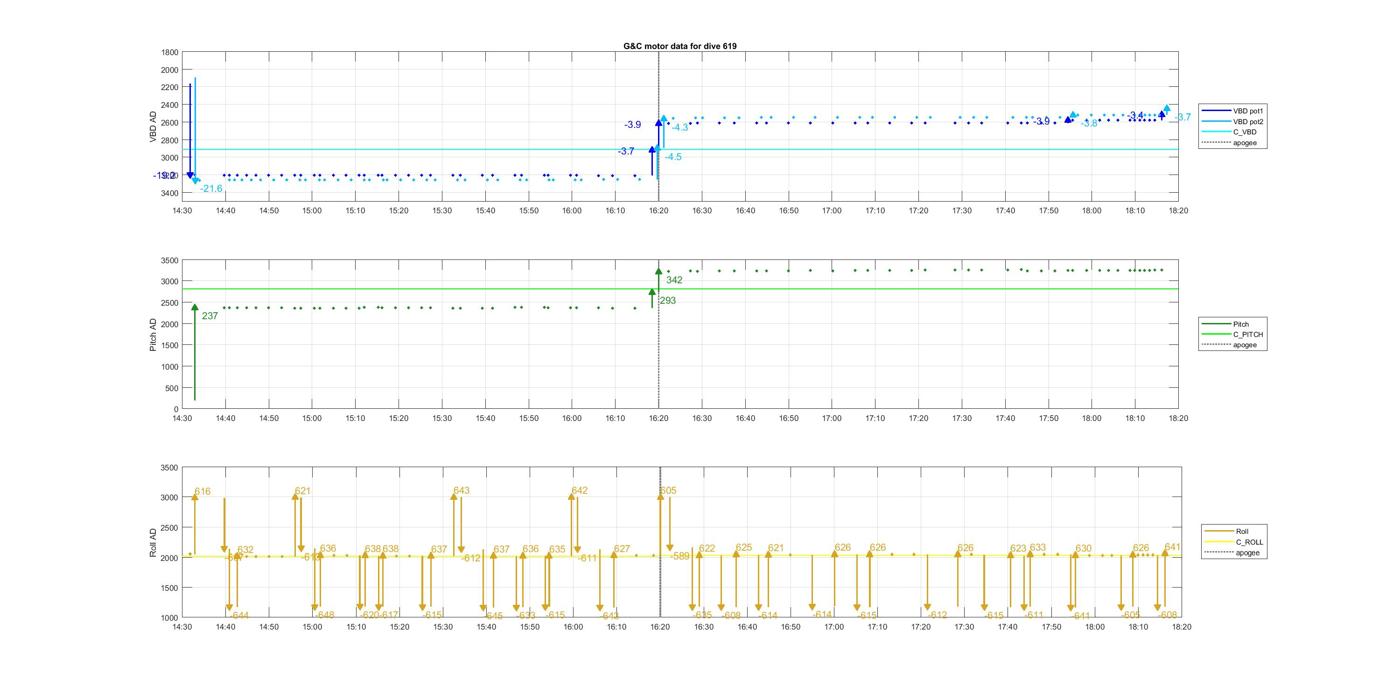Image resolution: width=1400 pixels, height=693 pixels.
Task: Click the "-589" roll data label
Action: click(680, 556)
